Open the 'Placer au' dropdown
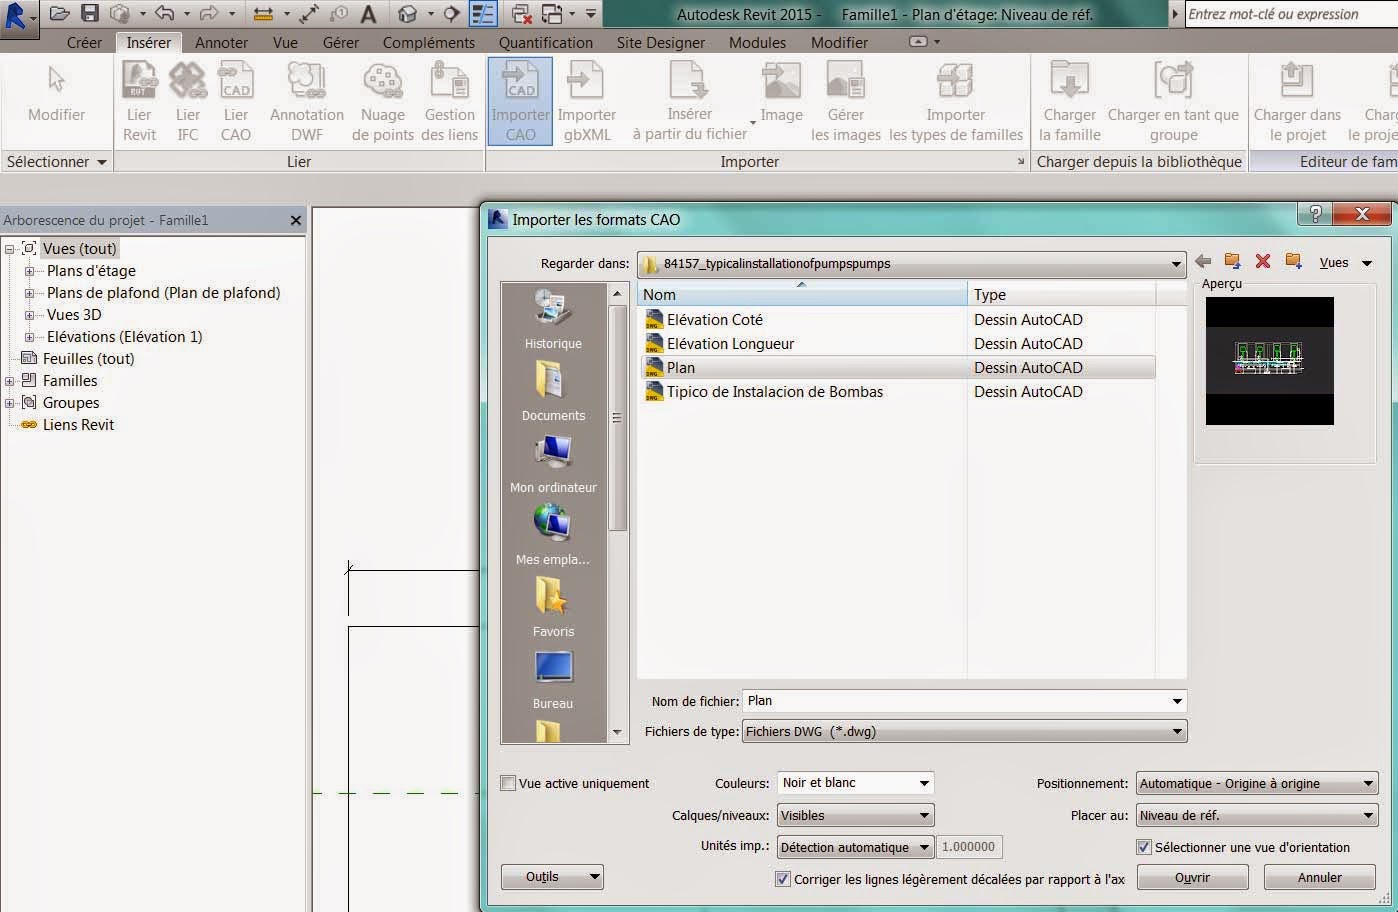 tap(1257, 815)
